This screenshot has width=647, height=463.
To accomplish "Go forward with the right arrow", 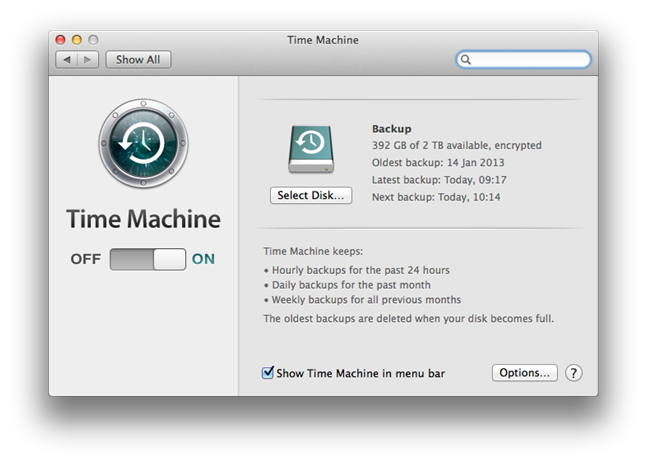I will pyautogui.click(x=88, y=60).
